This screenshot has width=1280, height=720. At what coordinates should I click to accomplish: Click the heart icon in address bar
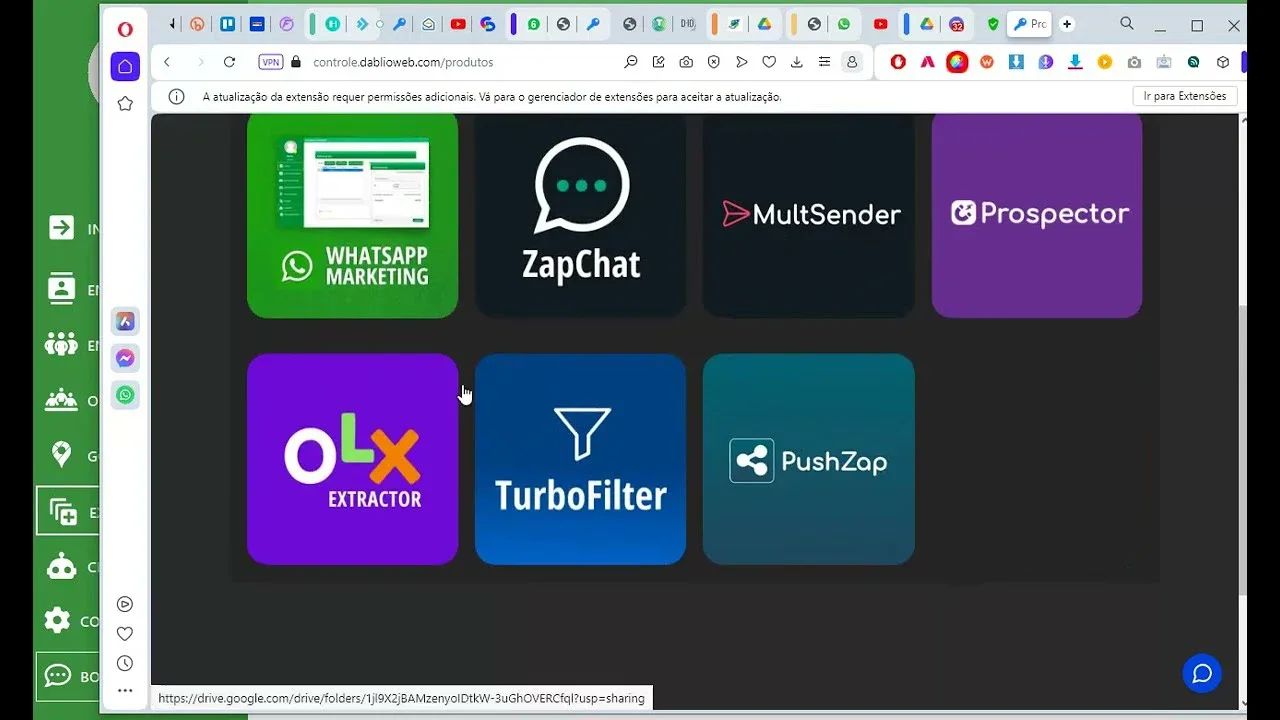[769, 62]
